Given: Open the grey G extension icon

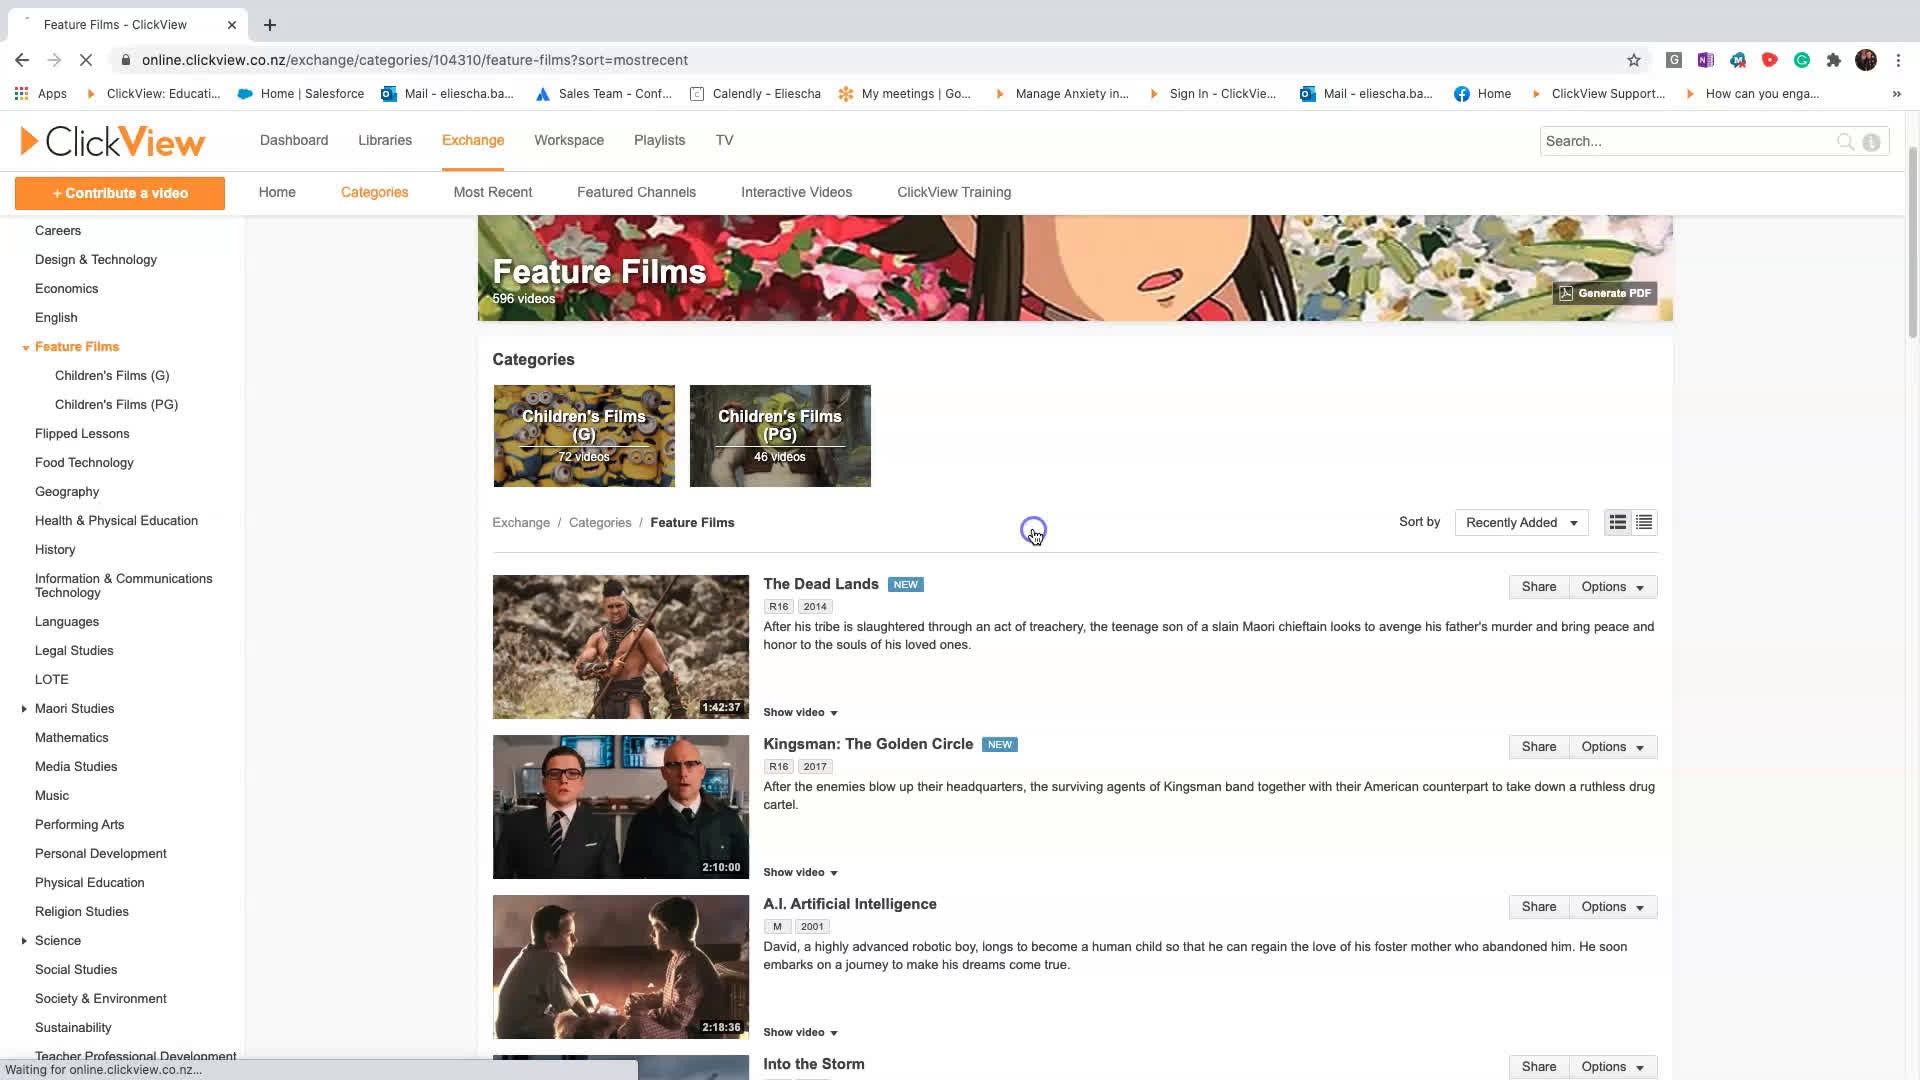Looking at the screenshot, I should pyautogui.click(x=1673, y=60).
